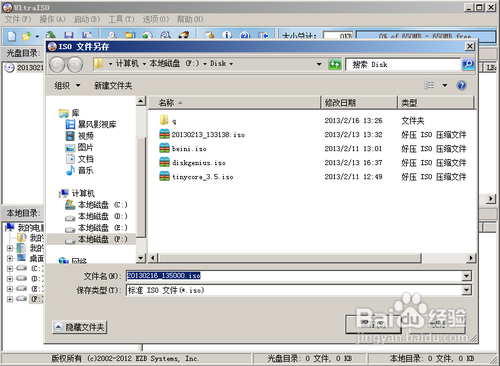Click the change view icon
The width and height of the screenshot is (500, 366).
(429, 85)
